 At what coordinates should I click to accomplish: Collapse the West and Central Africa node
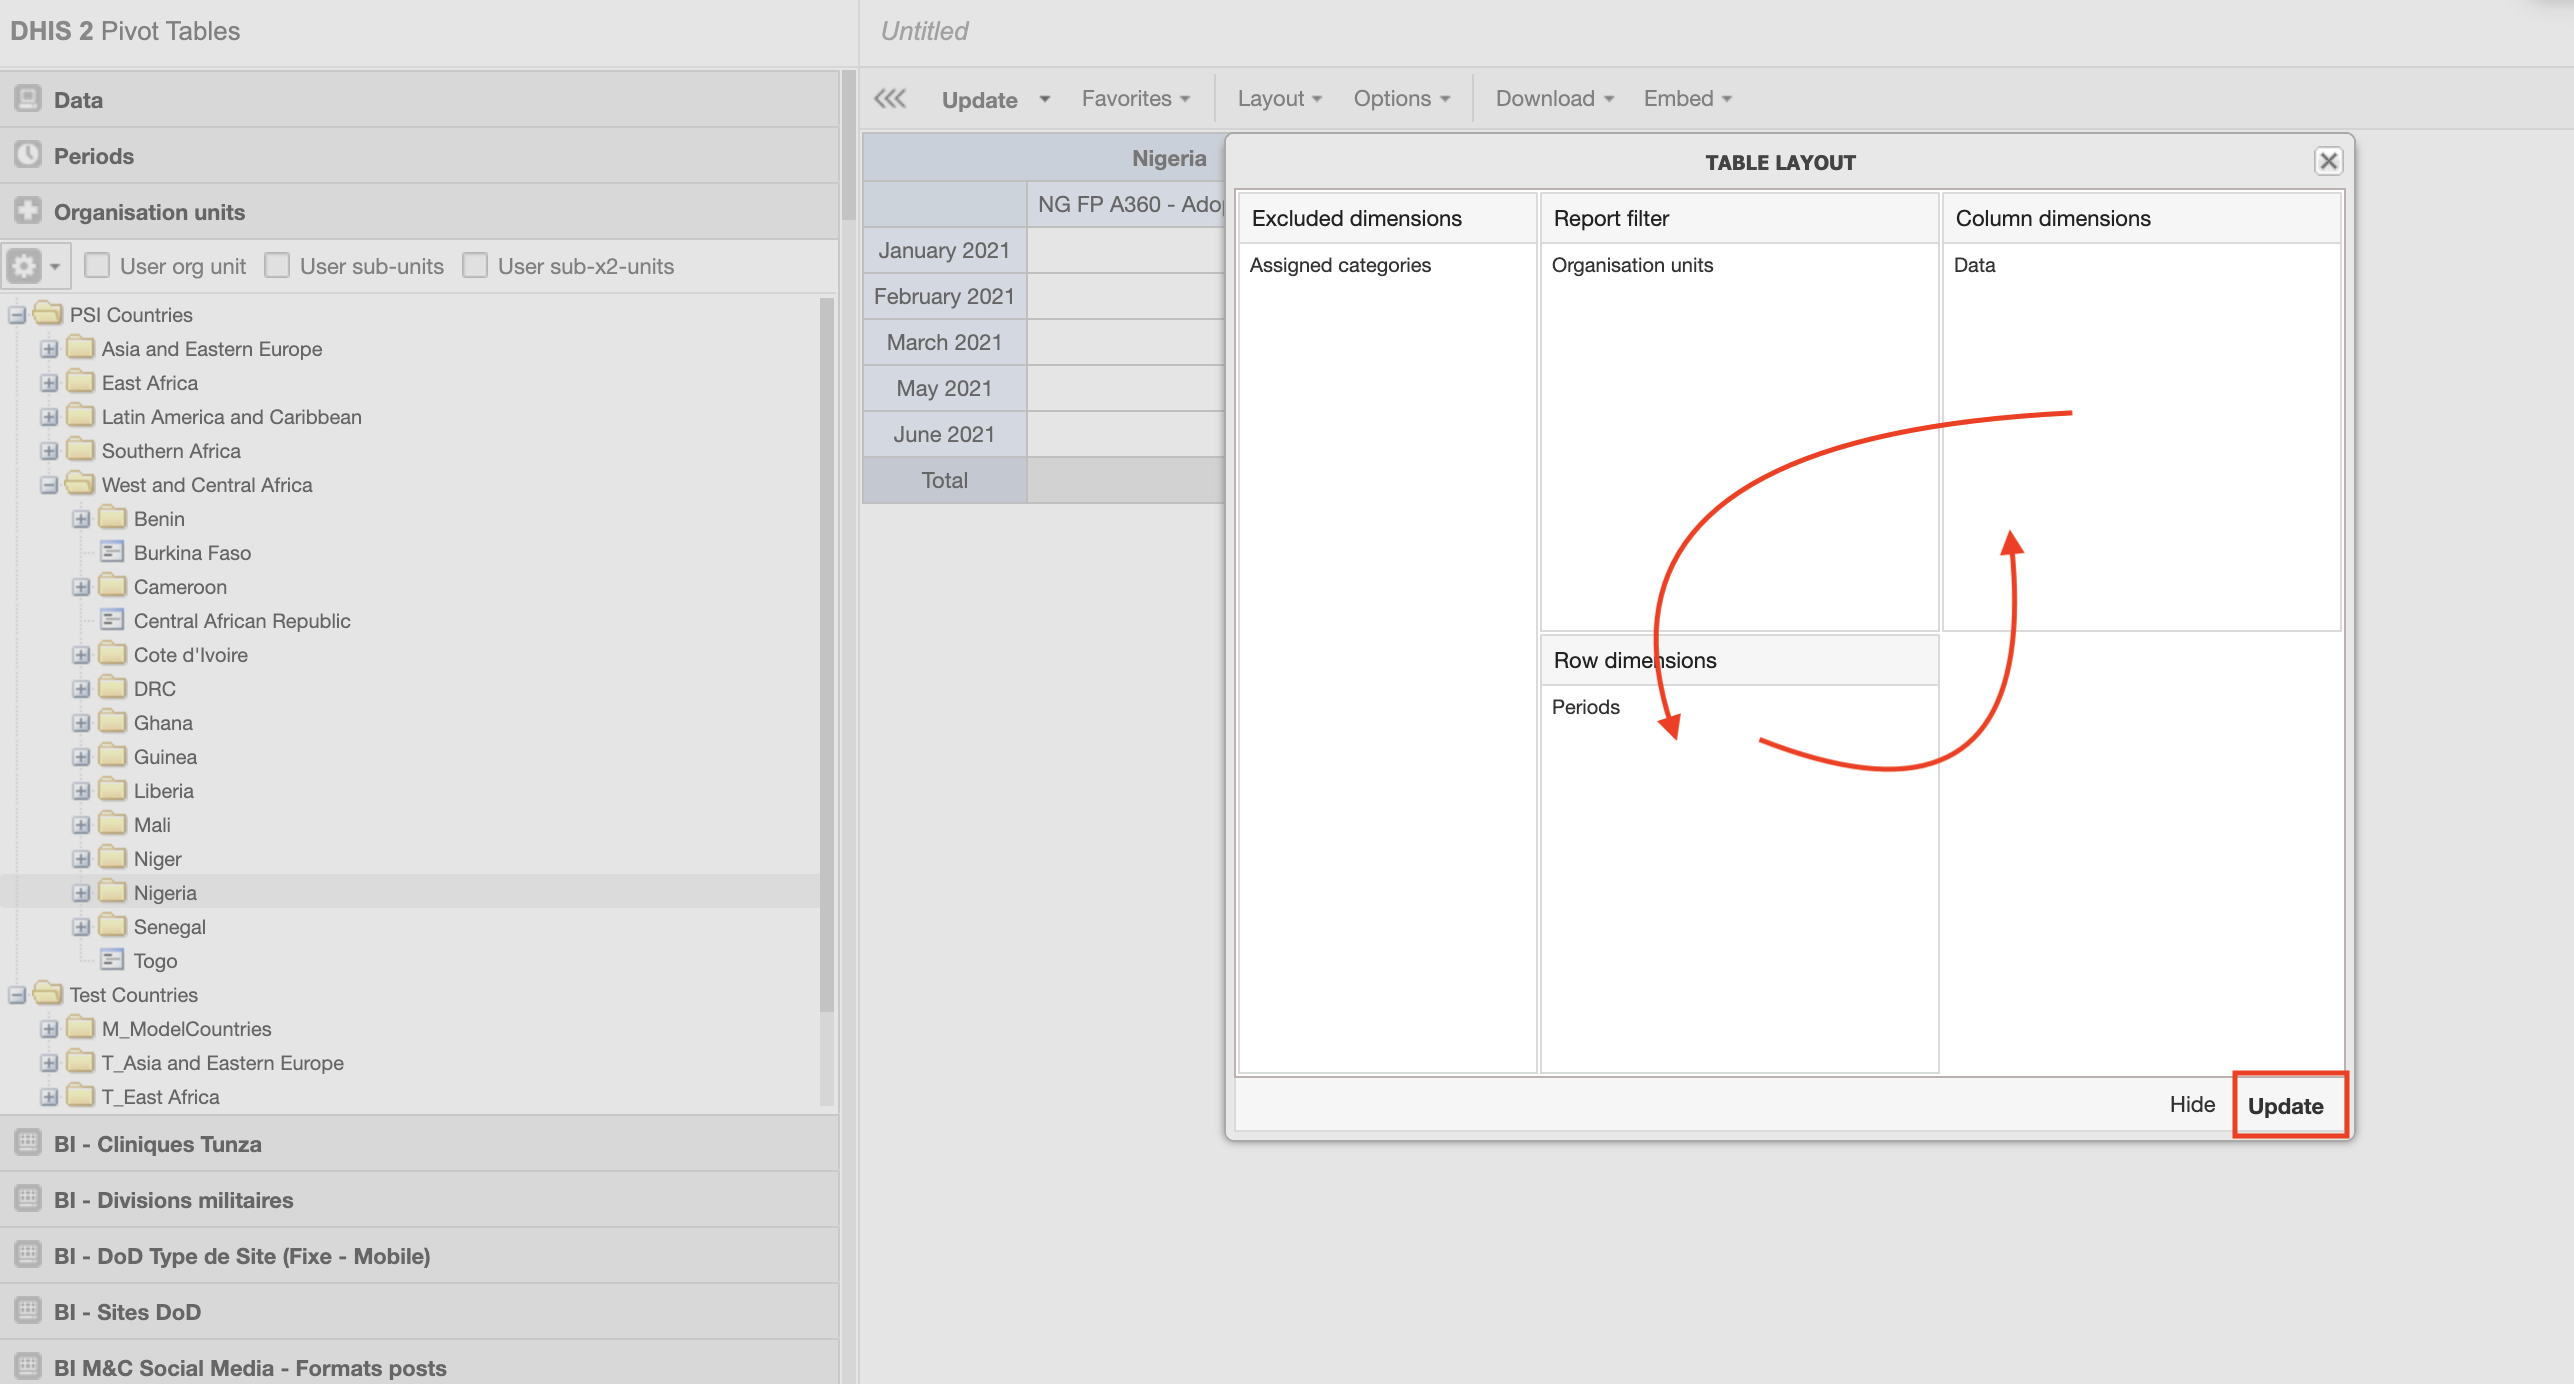pos(49,485)
